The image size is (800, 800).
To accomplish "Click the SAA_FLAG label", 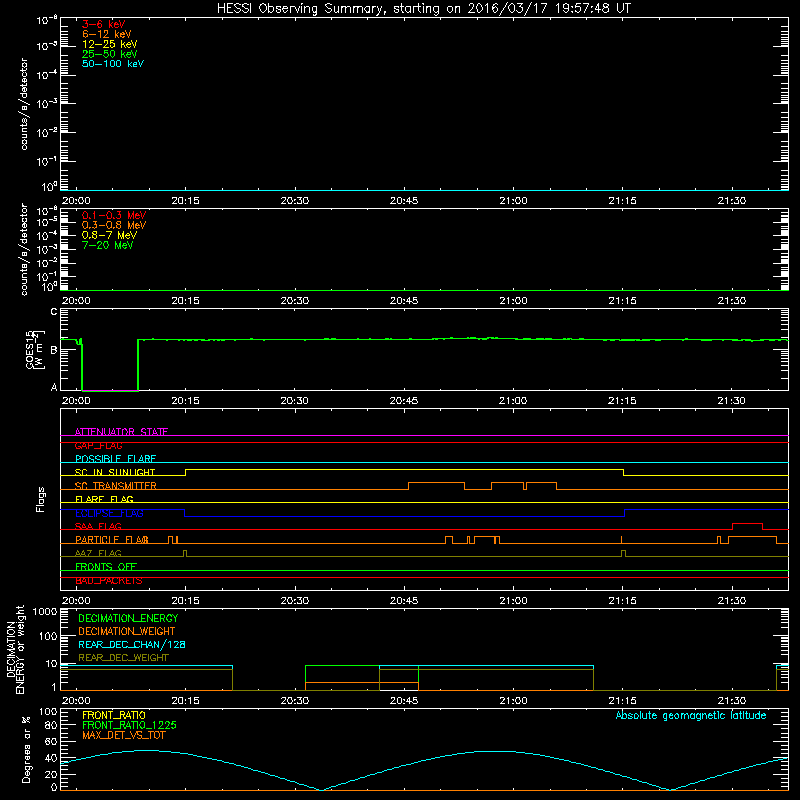I will 98,526.
